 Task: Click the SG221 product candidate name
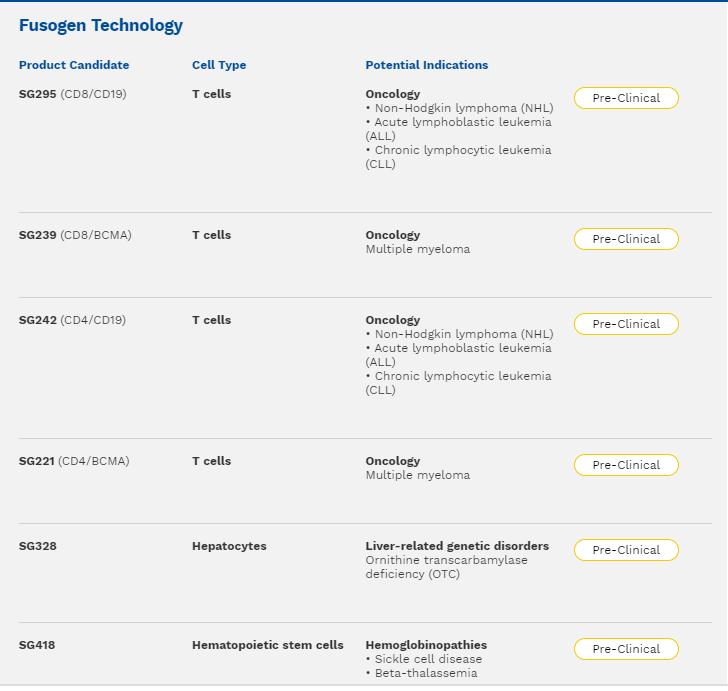[x=37, y=461]
